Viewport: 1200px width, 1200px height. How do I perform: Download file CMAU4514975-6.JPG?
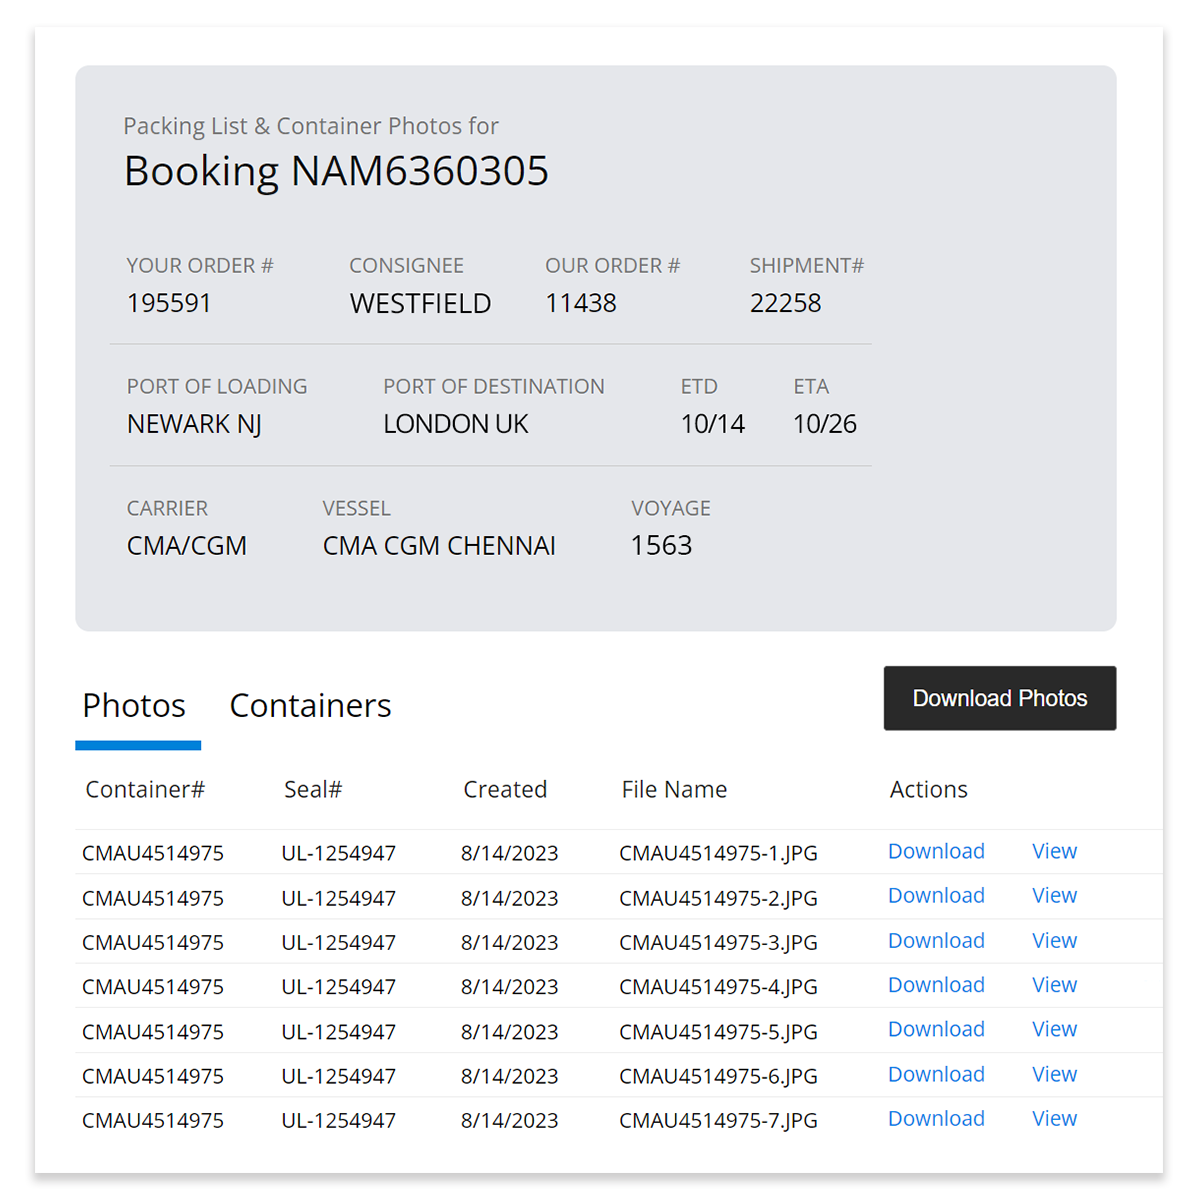(x=935, y=1073)
